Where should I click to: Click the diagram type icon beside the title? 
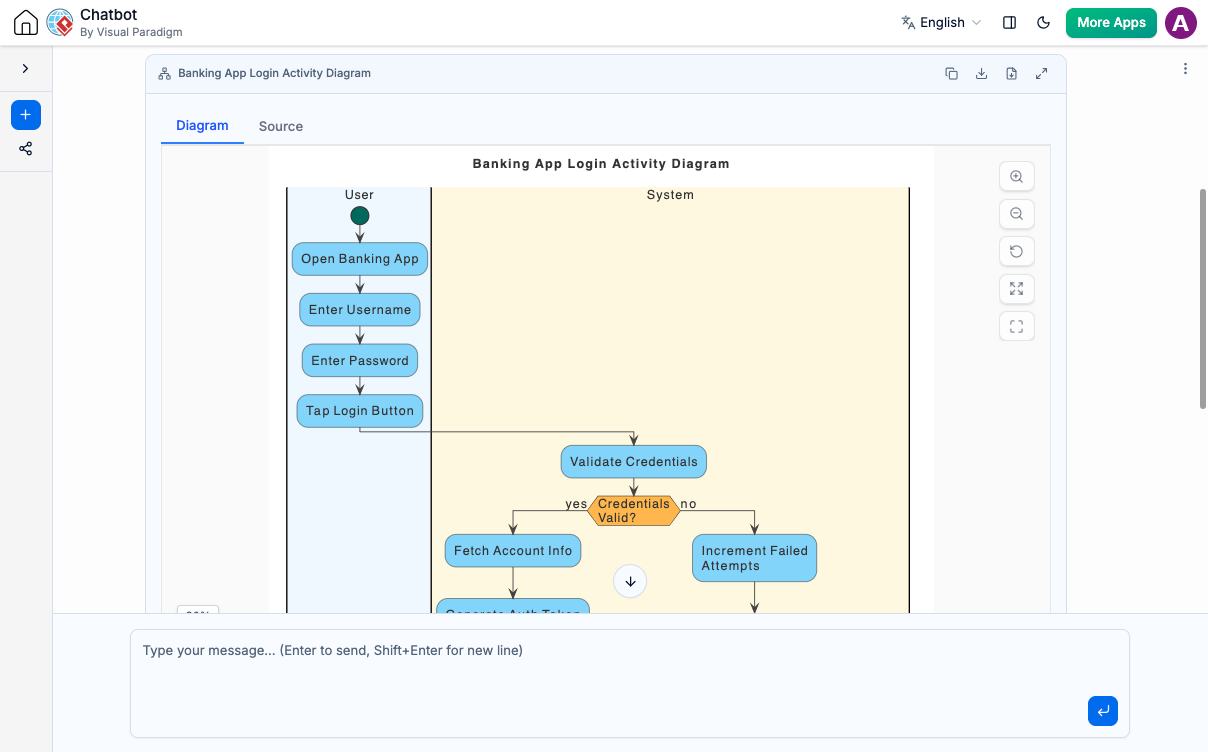(x=165, y=74)
